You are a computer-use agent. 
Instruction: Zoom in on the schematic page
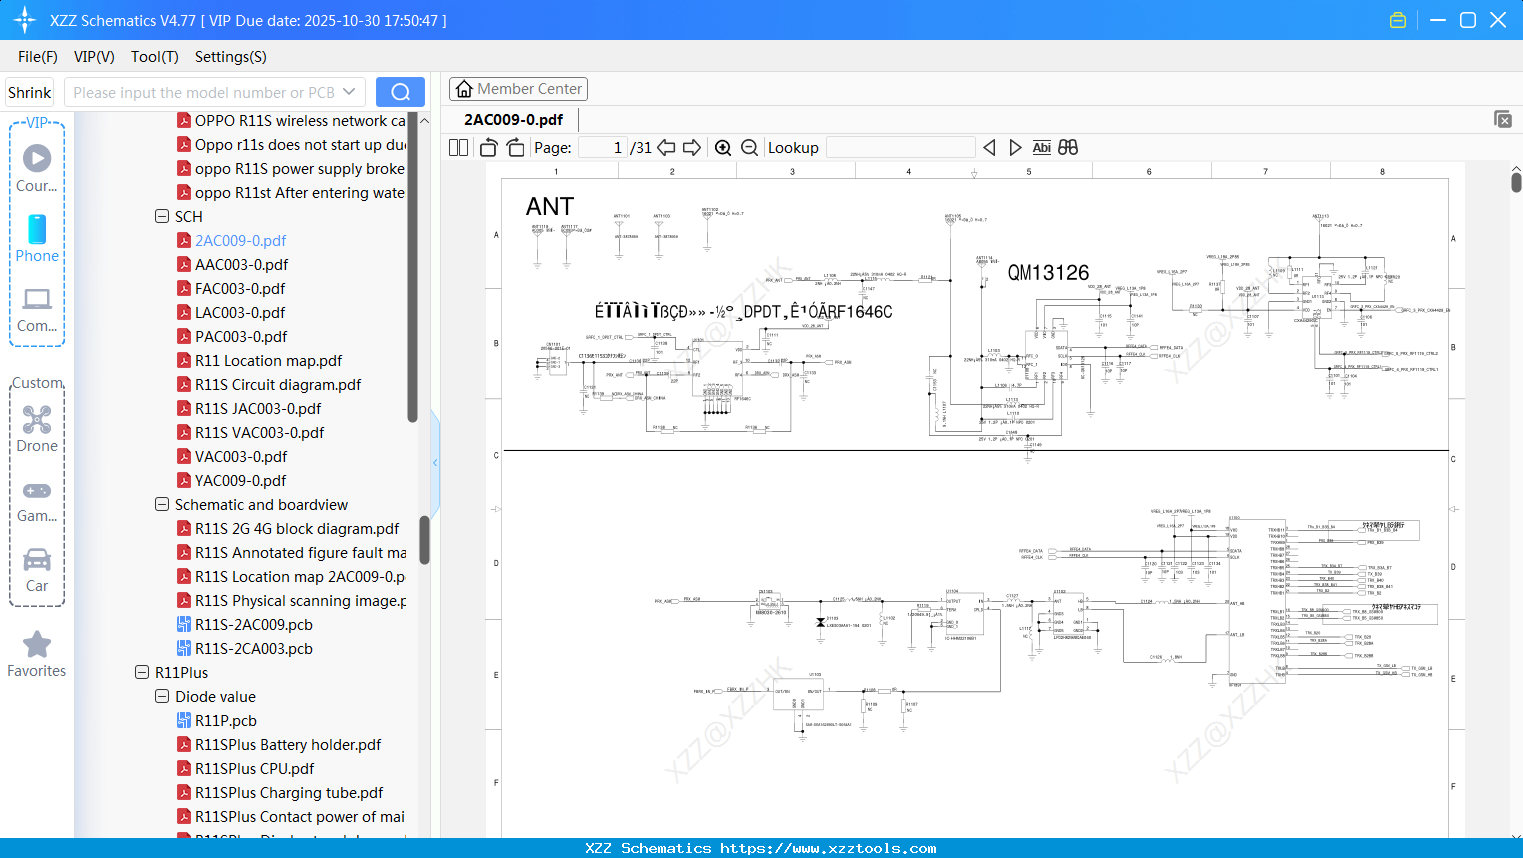click(x=723, y=148)
